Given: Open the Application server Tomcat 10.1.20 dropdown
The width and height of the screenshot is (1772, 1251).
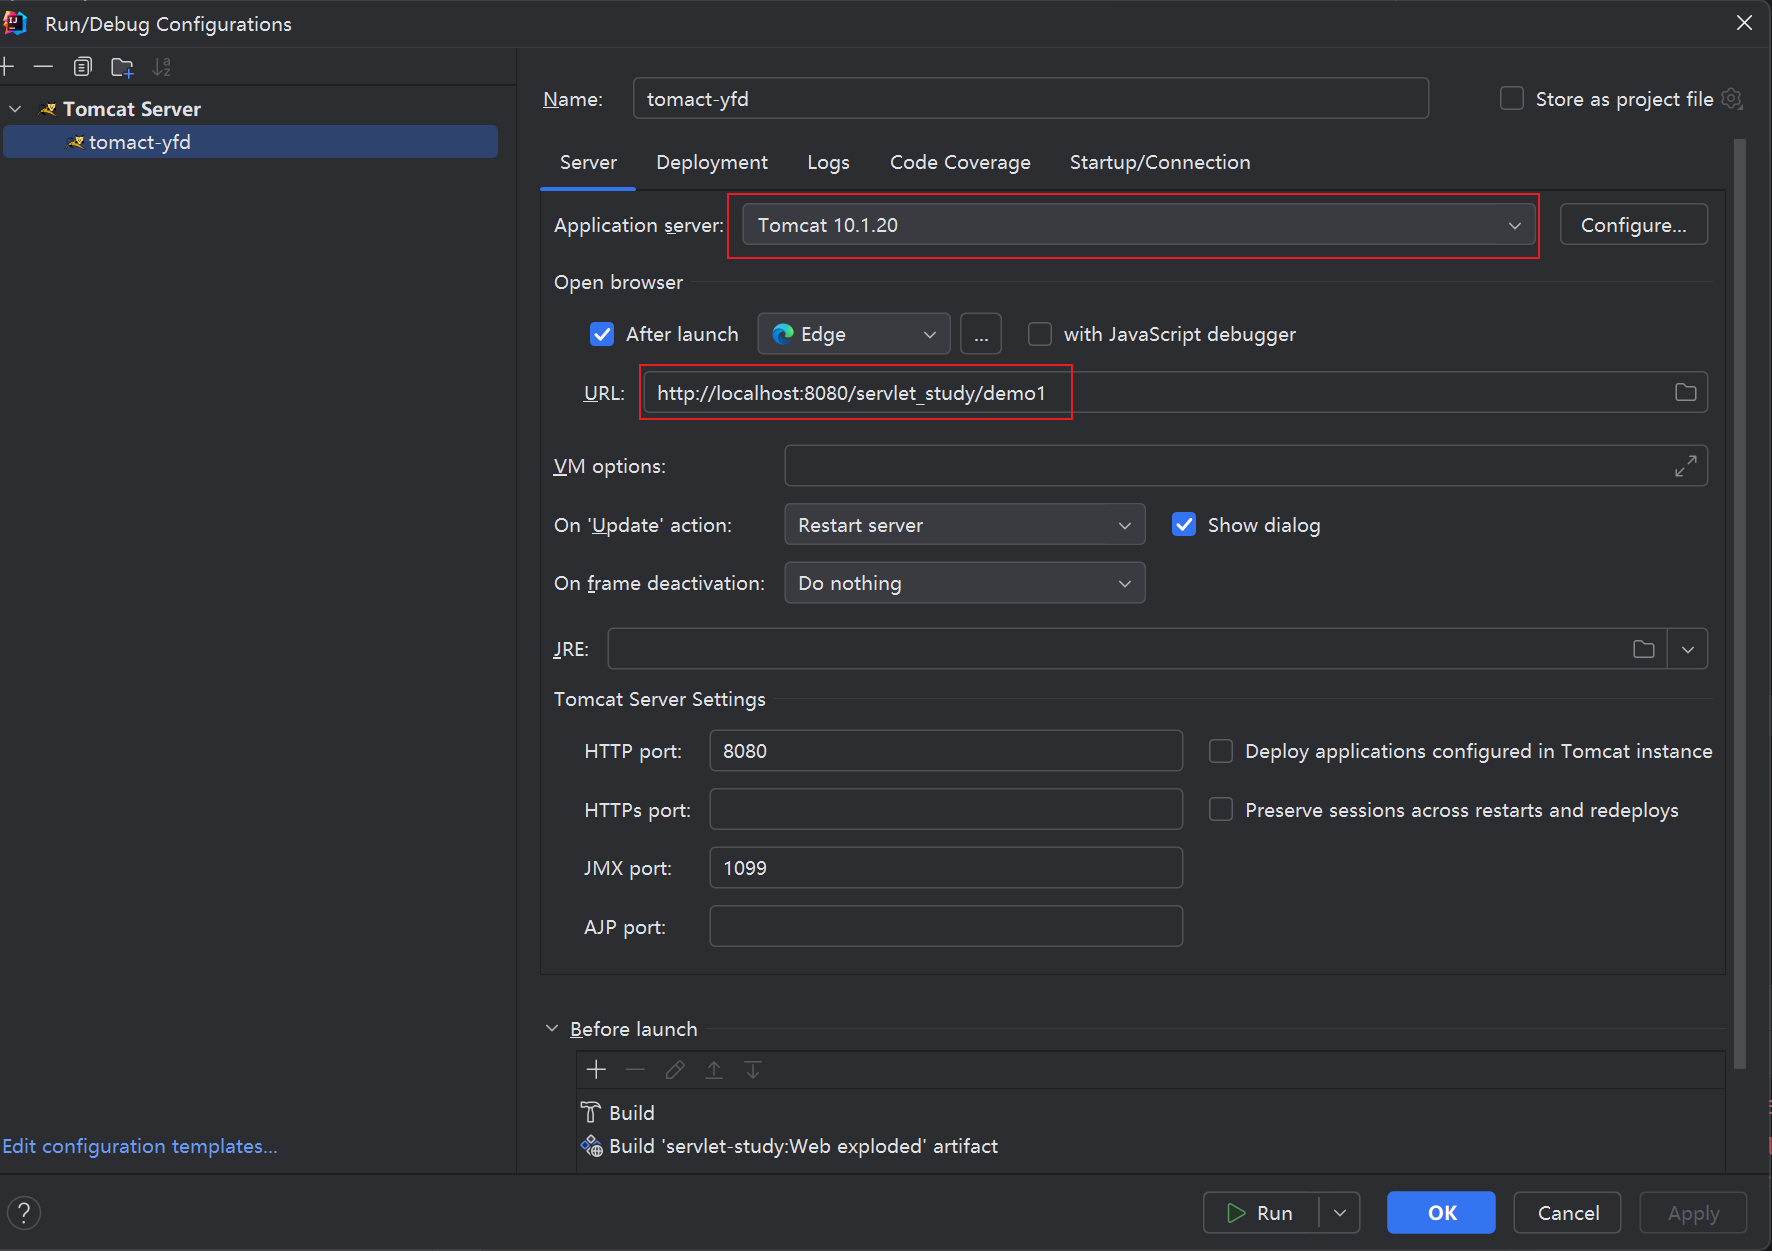Looking at the screenshot, I should [1139, 225].
